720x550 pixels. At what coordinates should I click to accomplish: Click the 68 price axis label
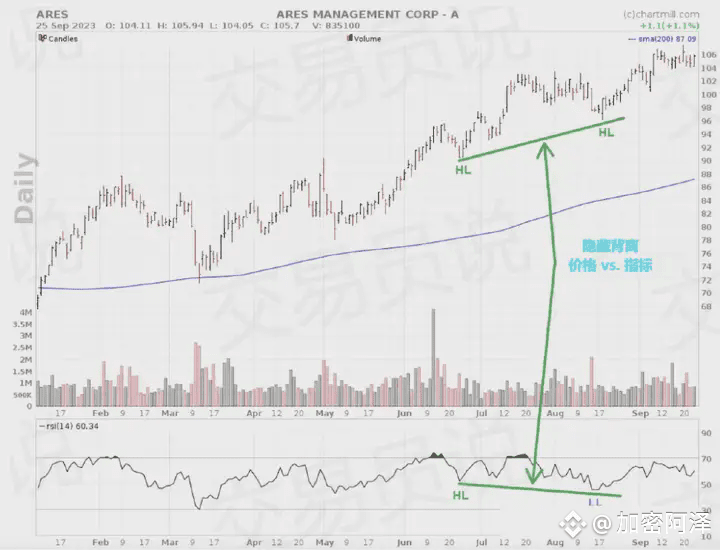(706, 306)
